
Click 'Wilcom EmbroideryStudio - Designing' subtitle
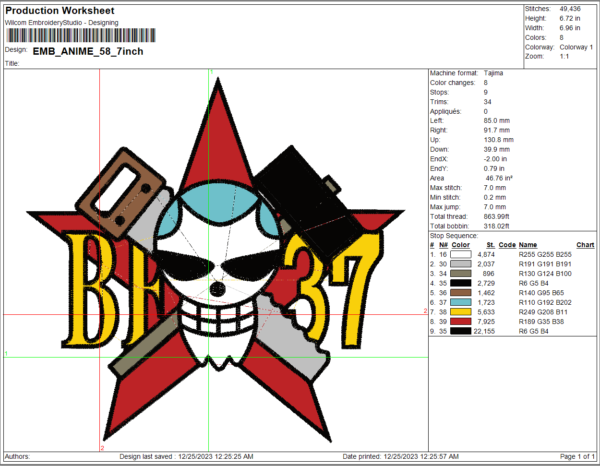tap(62, 23)
